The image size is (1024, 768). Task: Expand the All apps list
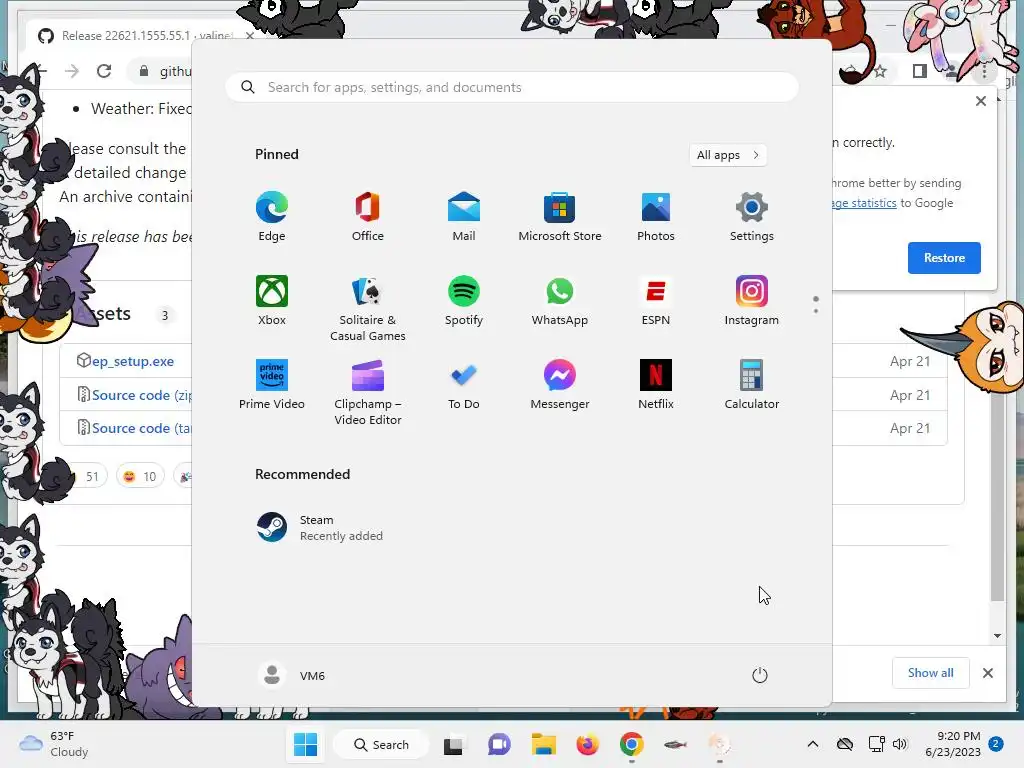click(728, 155)
